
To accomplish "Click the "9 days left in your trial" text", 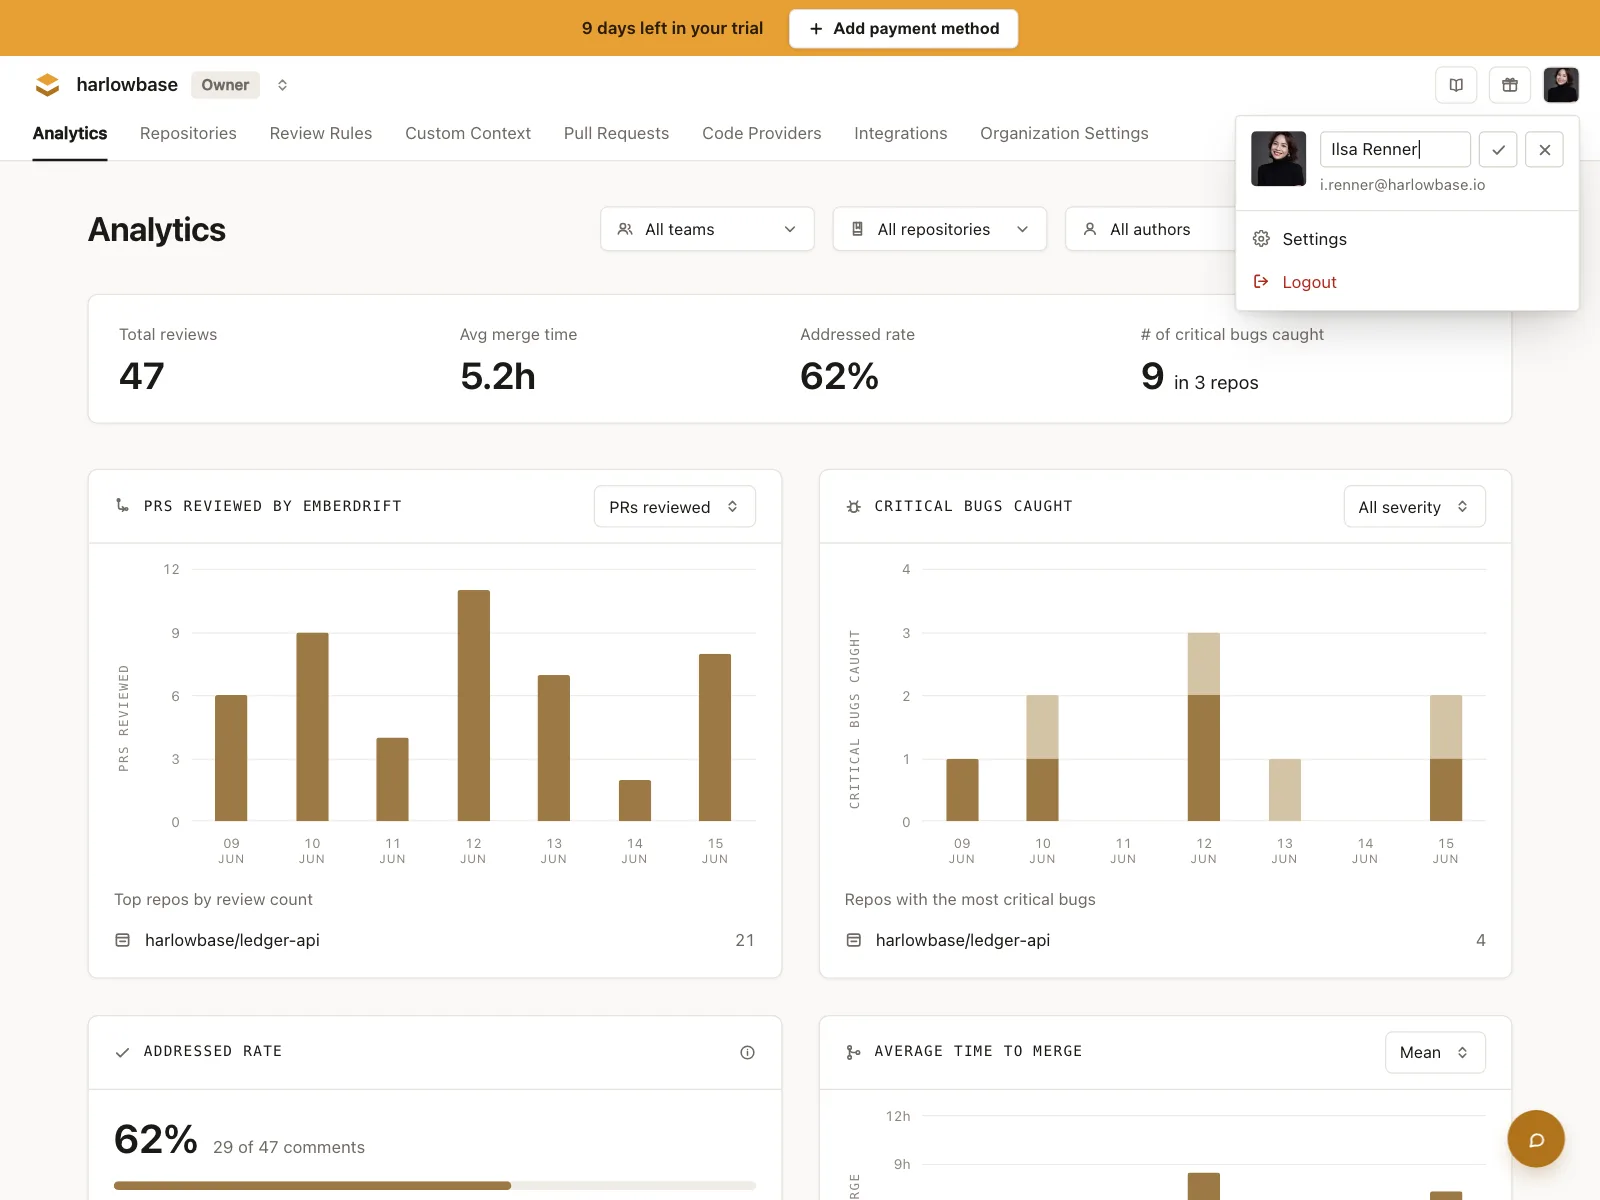I will click(672, 29).
